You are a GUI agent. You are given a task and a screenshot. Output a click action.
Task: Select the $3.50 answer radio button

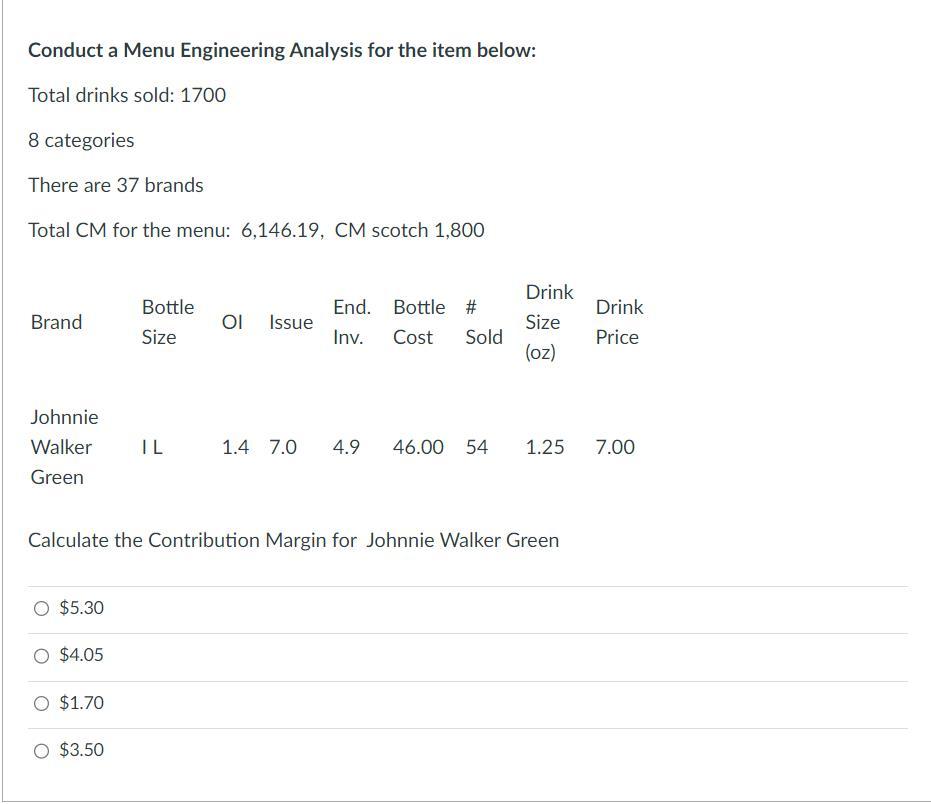pos(40,749)
